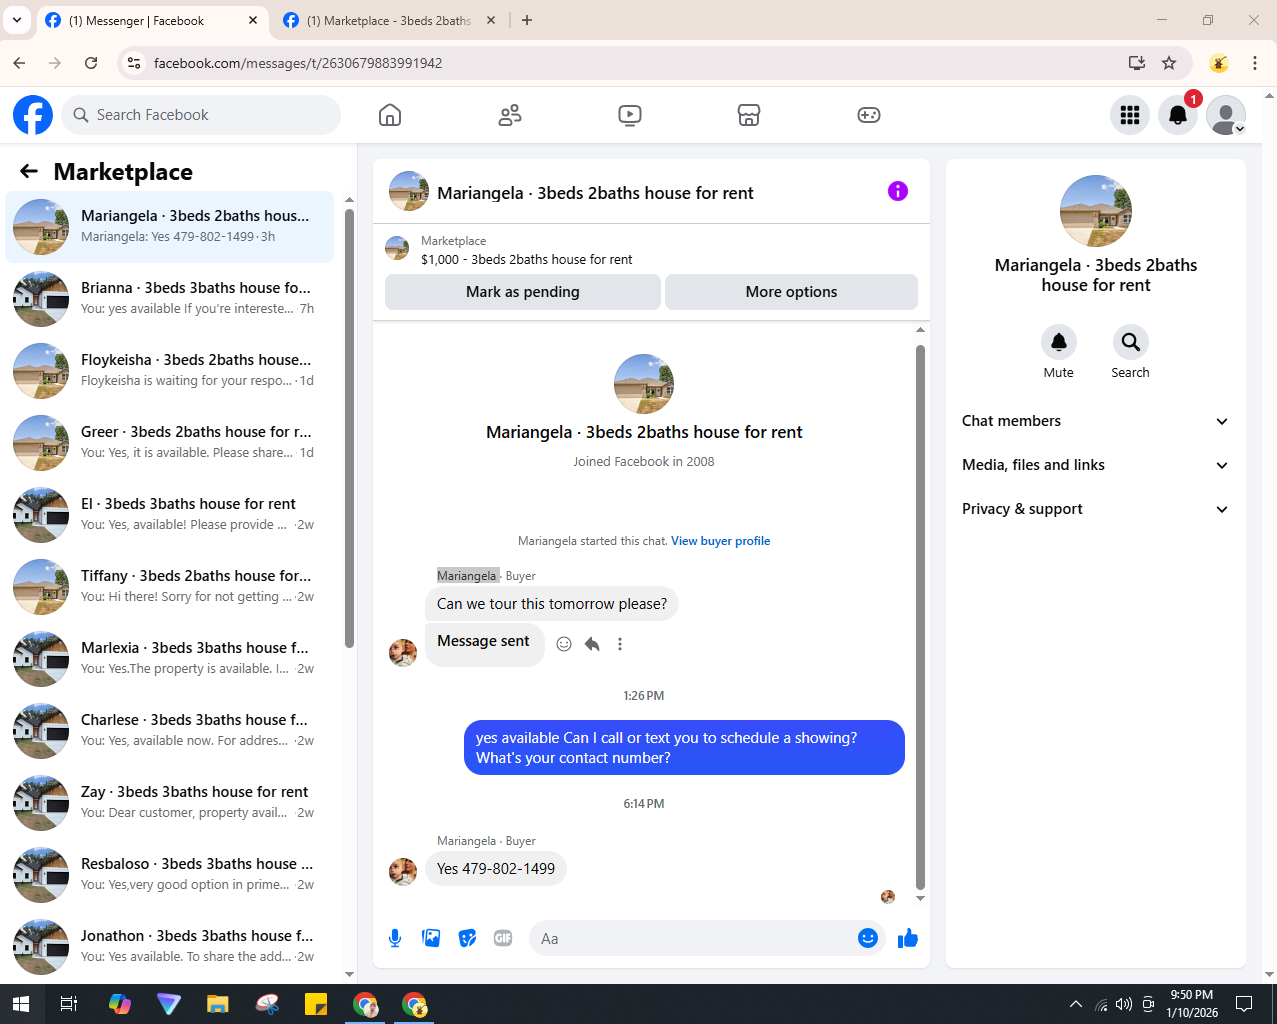The width and height of the screenshot is (1277, 1024).
Task: Close the Marketplace browser tab
Action: pyautogui.click(x=492, y=20)
